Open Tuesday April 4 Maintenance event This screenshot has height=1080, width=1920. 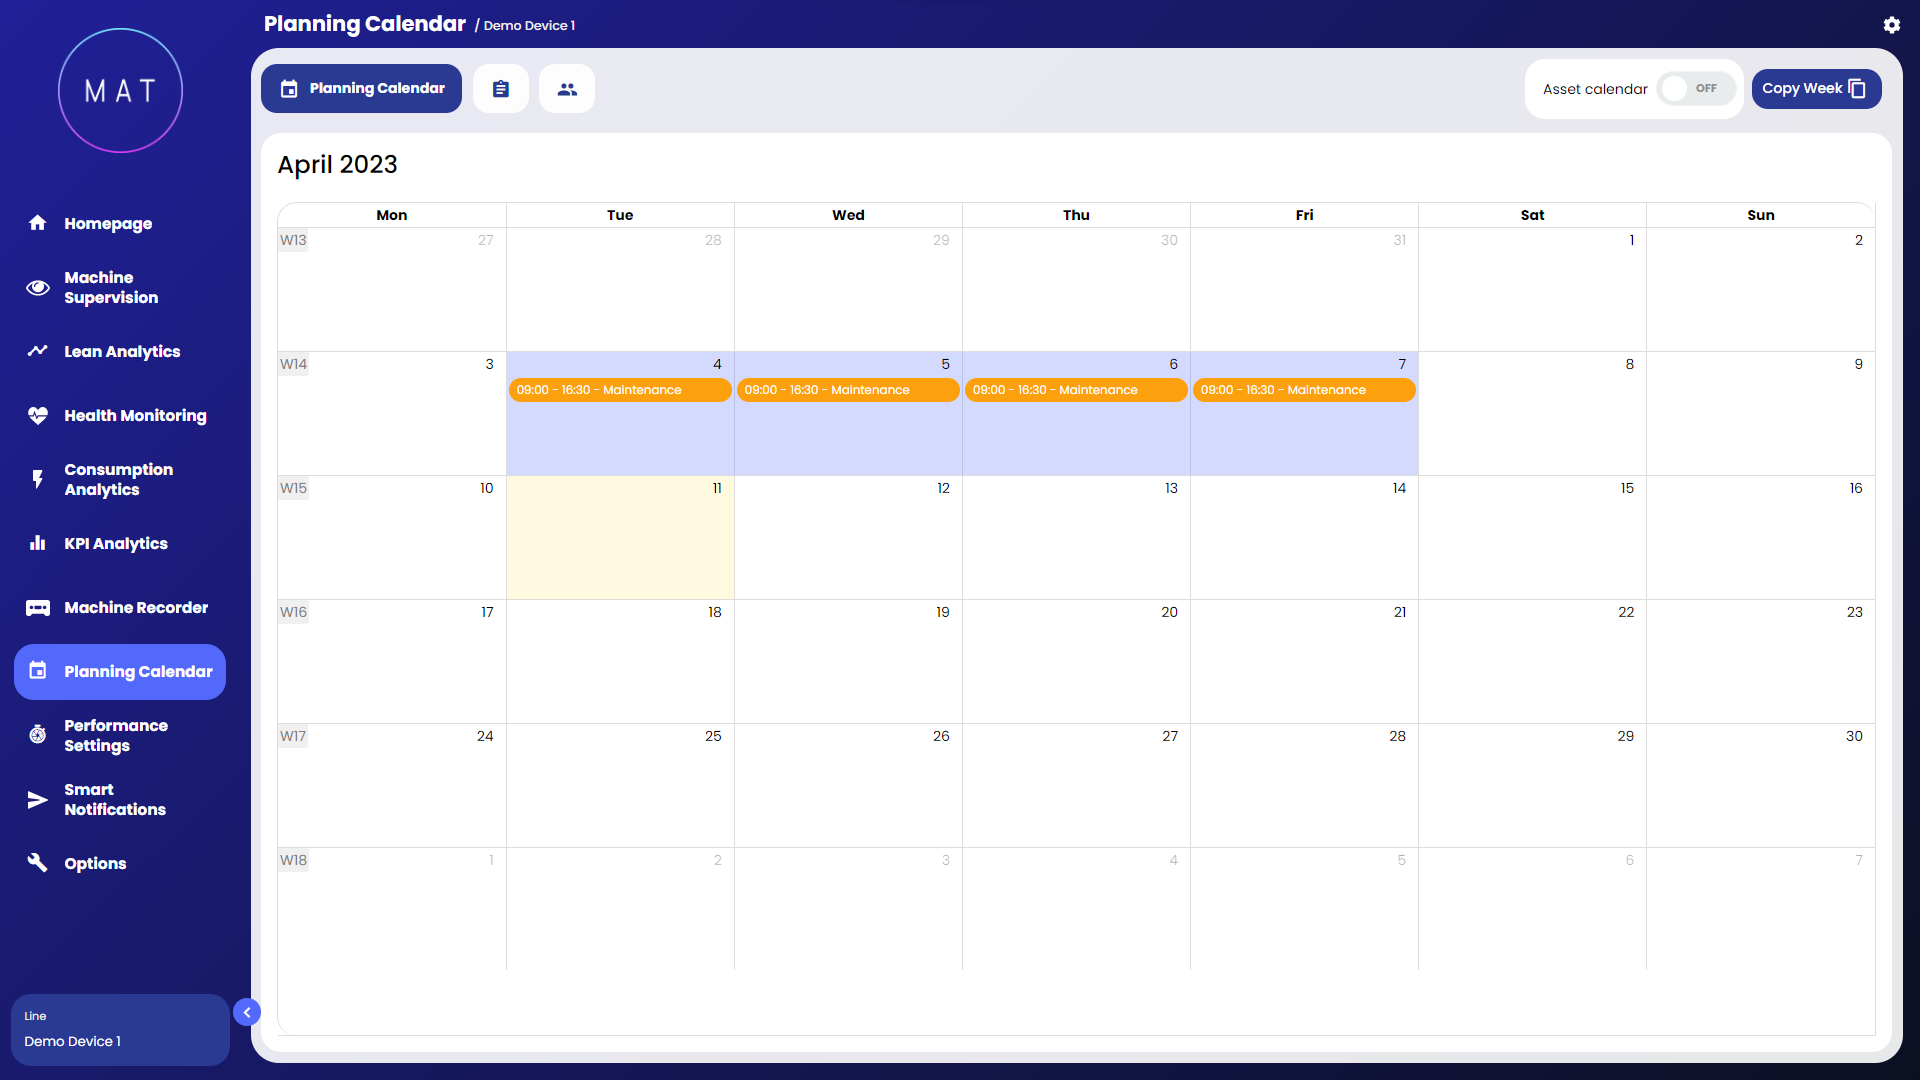[x=619, y=390]
